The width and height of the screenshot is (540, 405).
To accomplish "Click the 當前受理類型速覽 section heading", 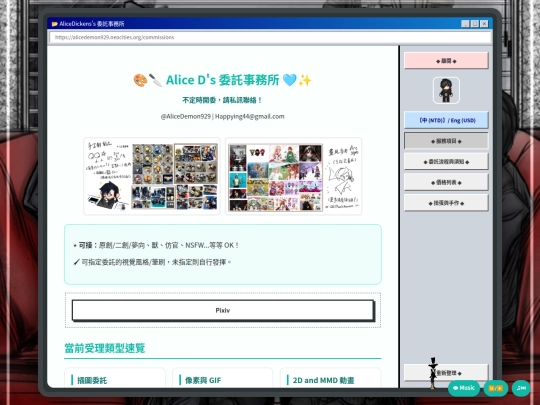I will (105, 348).
